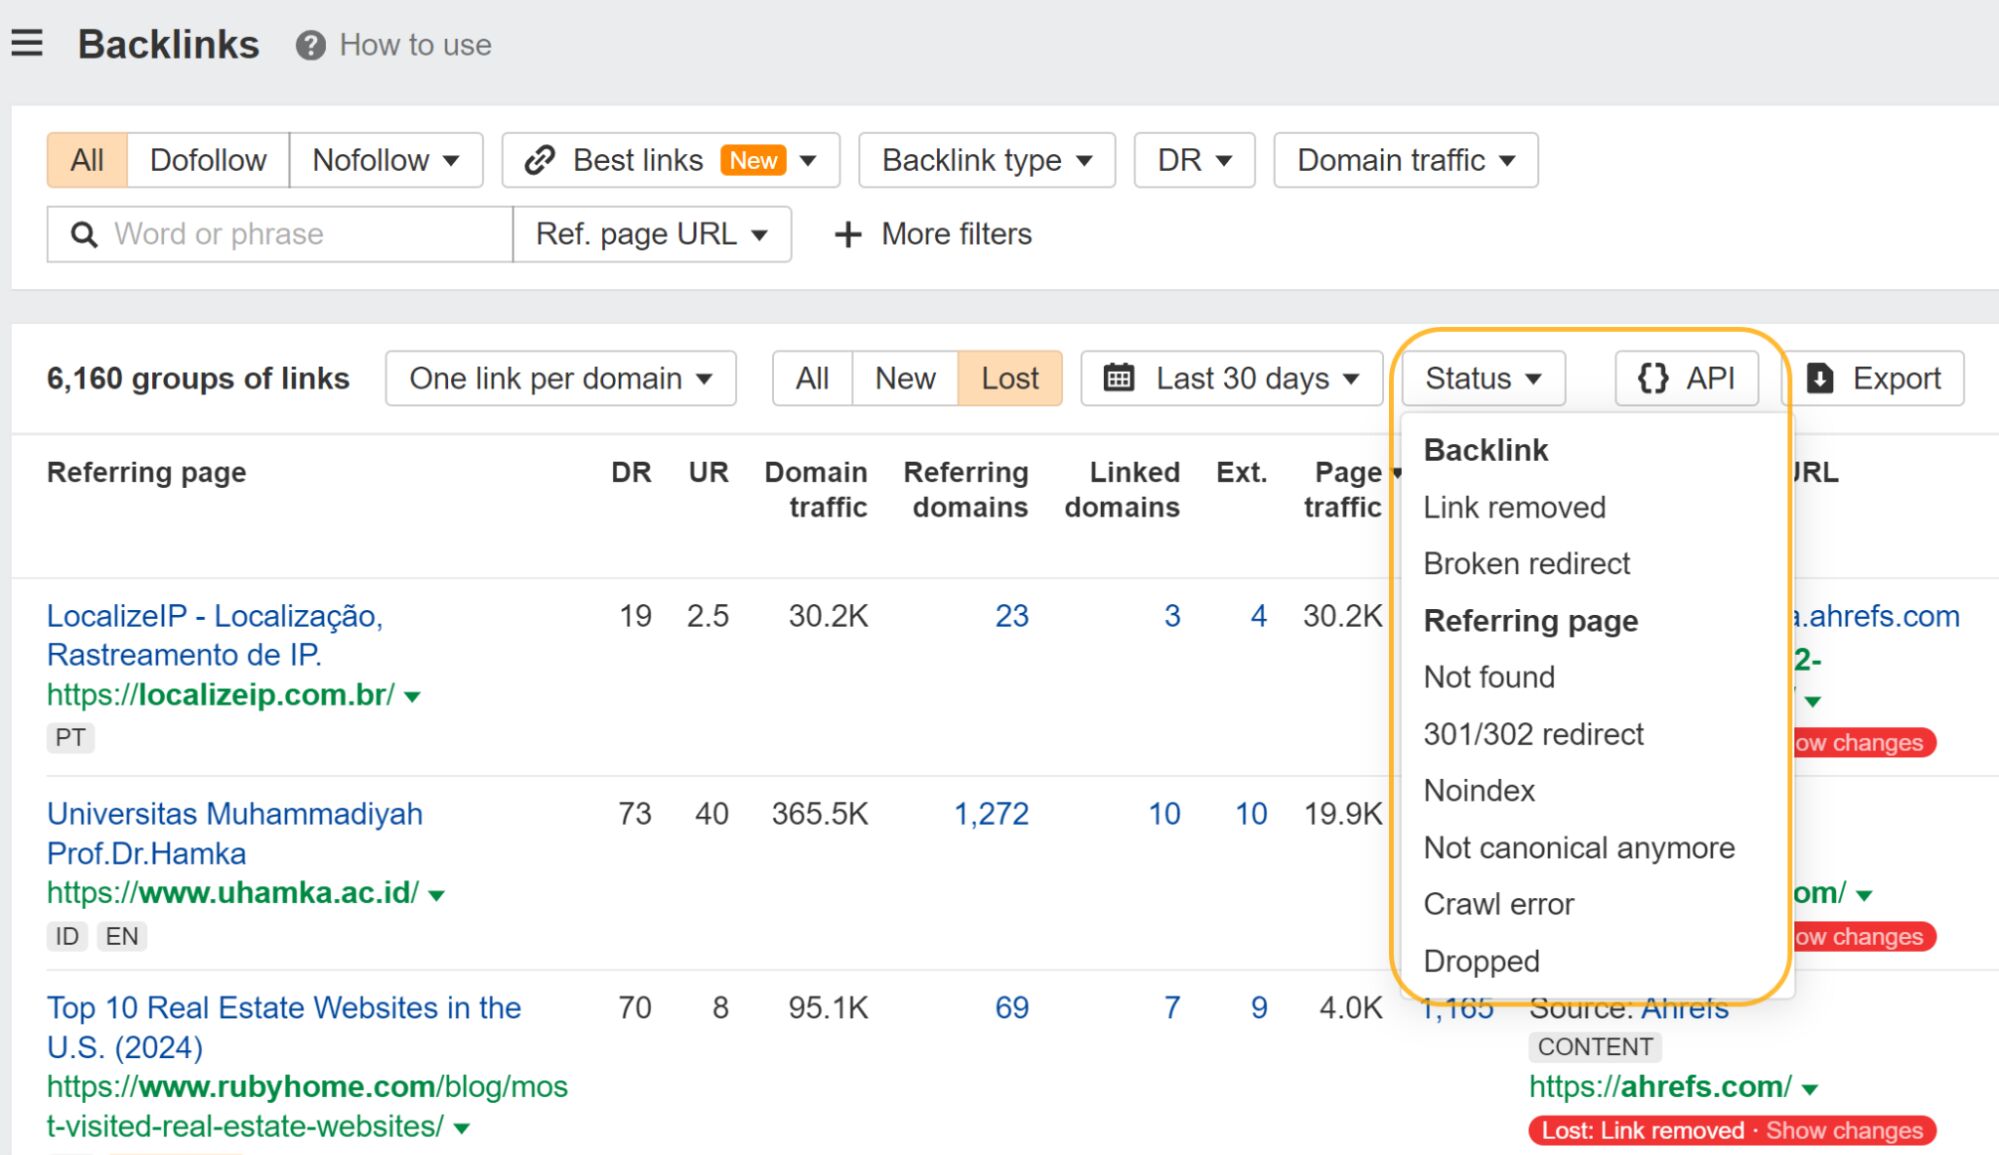Click the link icon next to Best links
Image resolution: width=1999 pixels, height=1155 pixels.
(542, 160)
